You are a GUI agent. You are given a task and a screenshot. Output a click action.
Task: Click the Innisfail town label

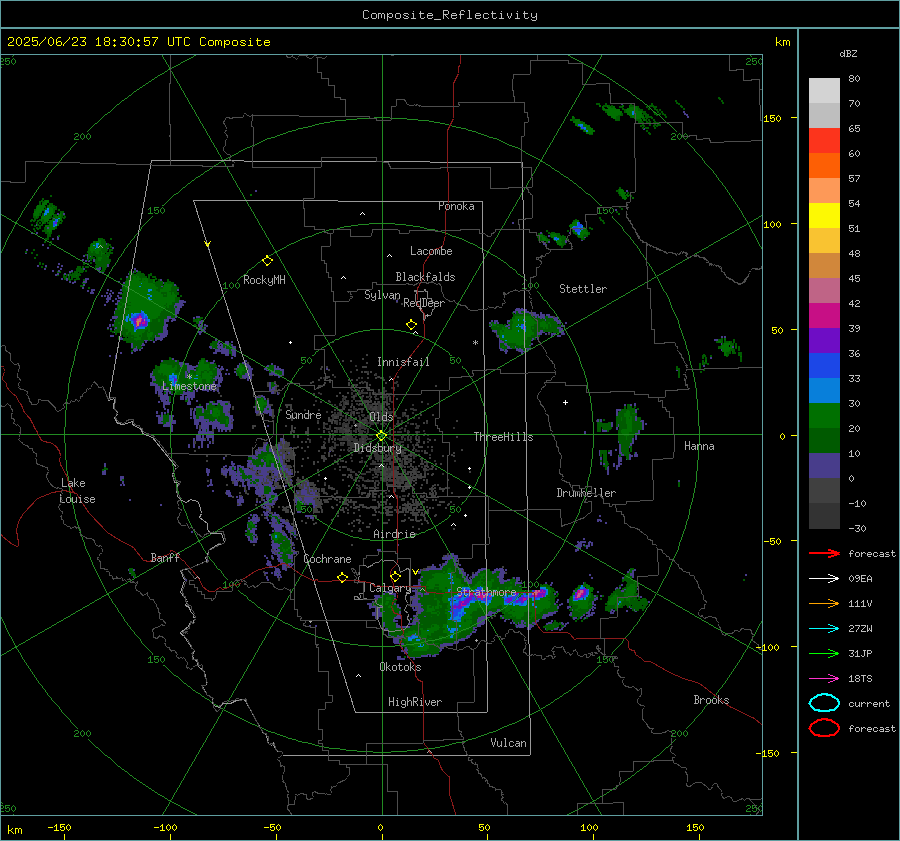403,362
